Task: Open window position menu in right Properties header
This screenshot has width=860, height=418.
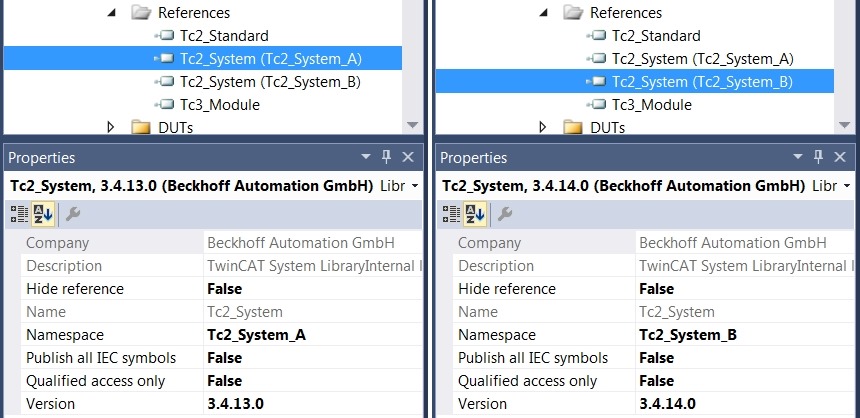Action: click(x=797, y=158)
